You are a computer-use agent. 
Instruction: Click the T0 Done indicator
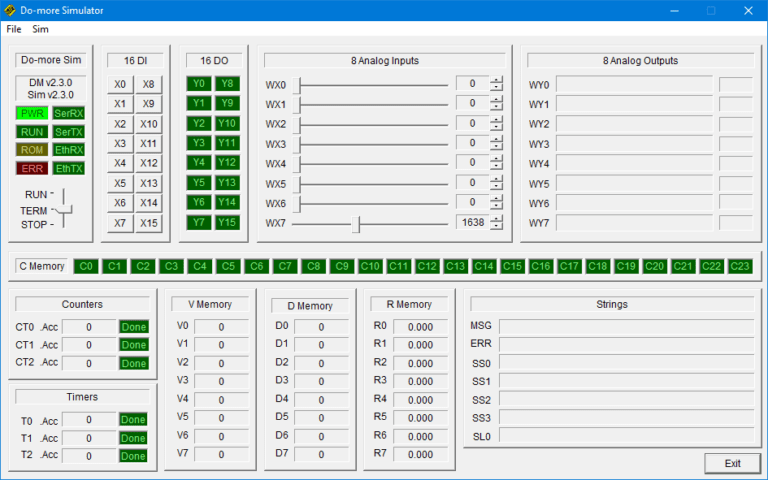133,420
